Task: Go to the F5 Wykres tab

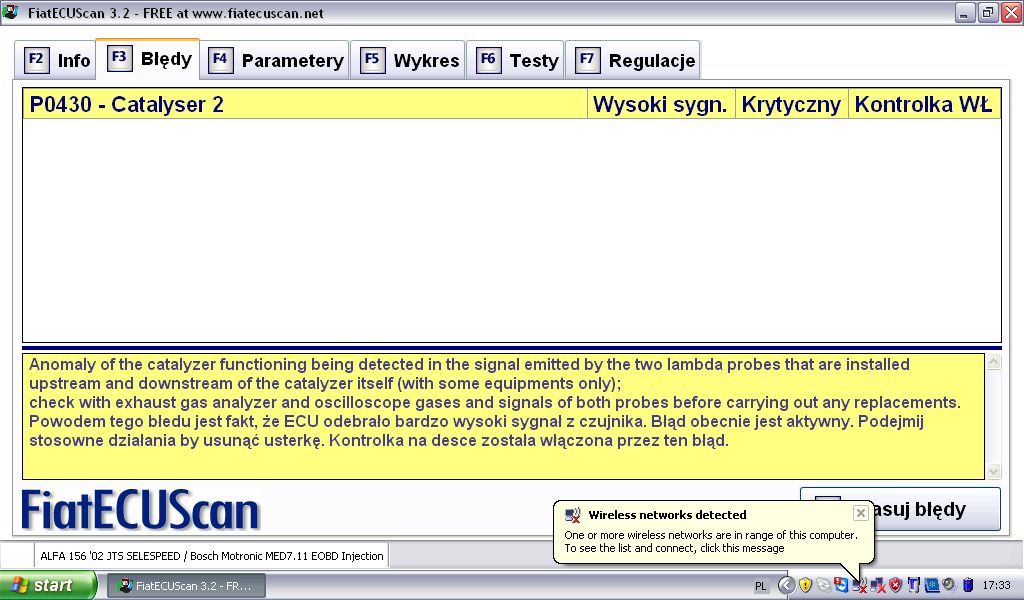Action: [408, 61]
